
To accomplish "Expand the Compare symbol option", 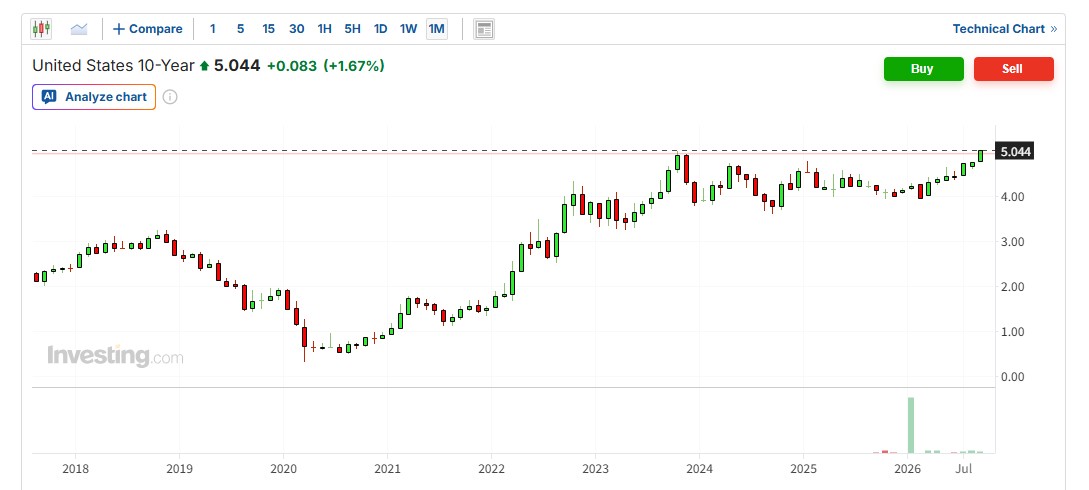I will 147,29.
